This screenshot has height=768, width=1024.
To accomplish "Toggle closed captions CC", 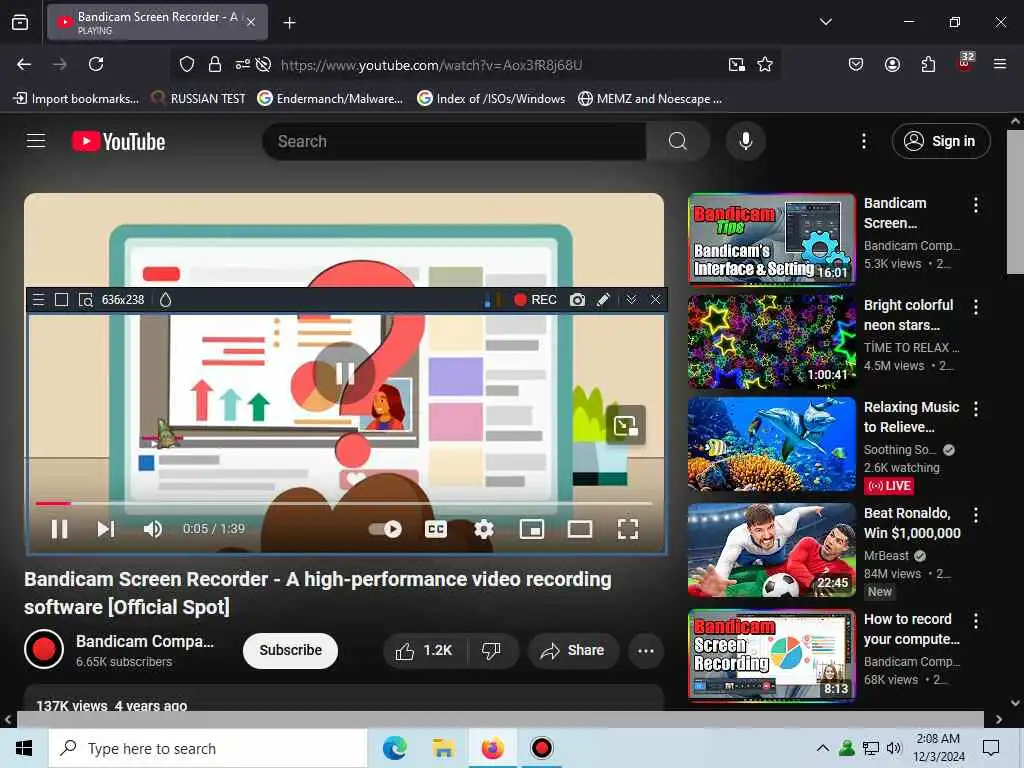I will (436, 529).
